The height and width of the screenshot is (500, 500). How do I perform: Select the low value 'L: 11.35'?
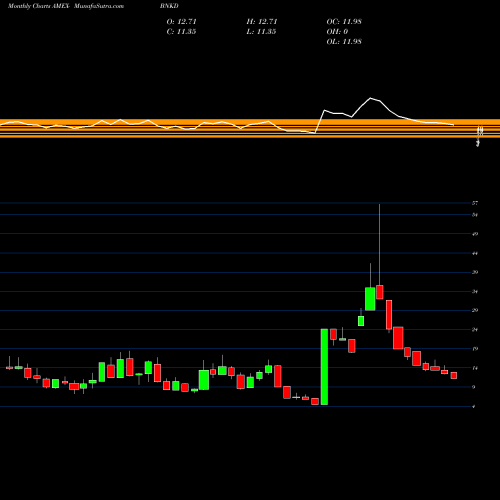click(261, 32)
